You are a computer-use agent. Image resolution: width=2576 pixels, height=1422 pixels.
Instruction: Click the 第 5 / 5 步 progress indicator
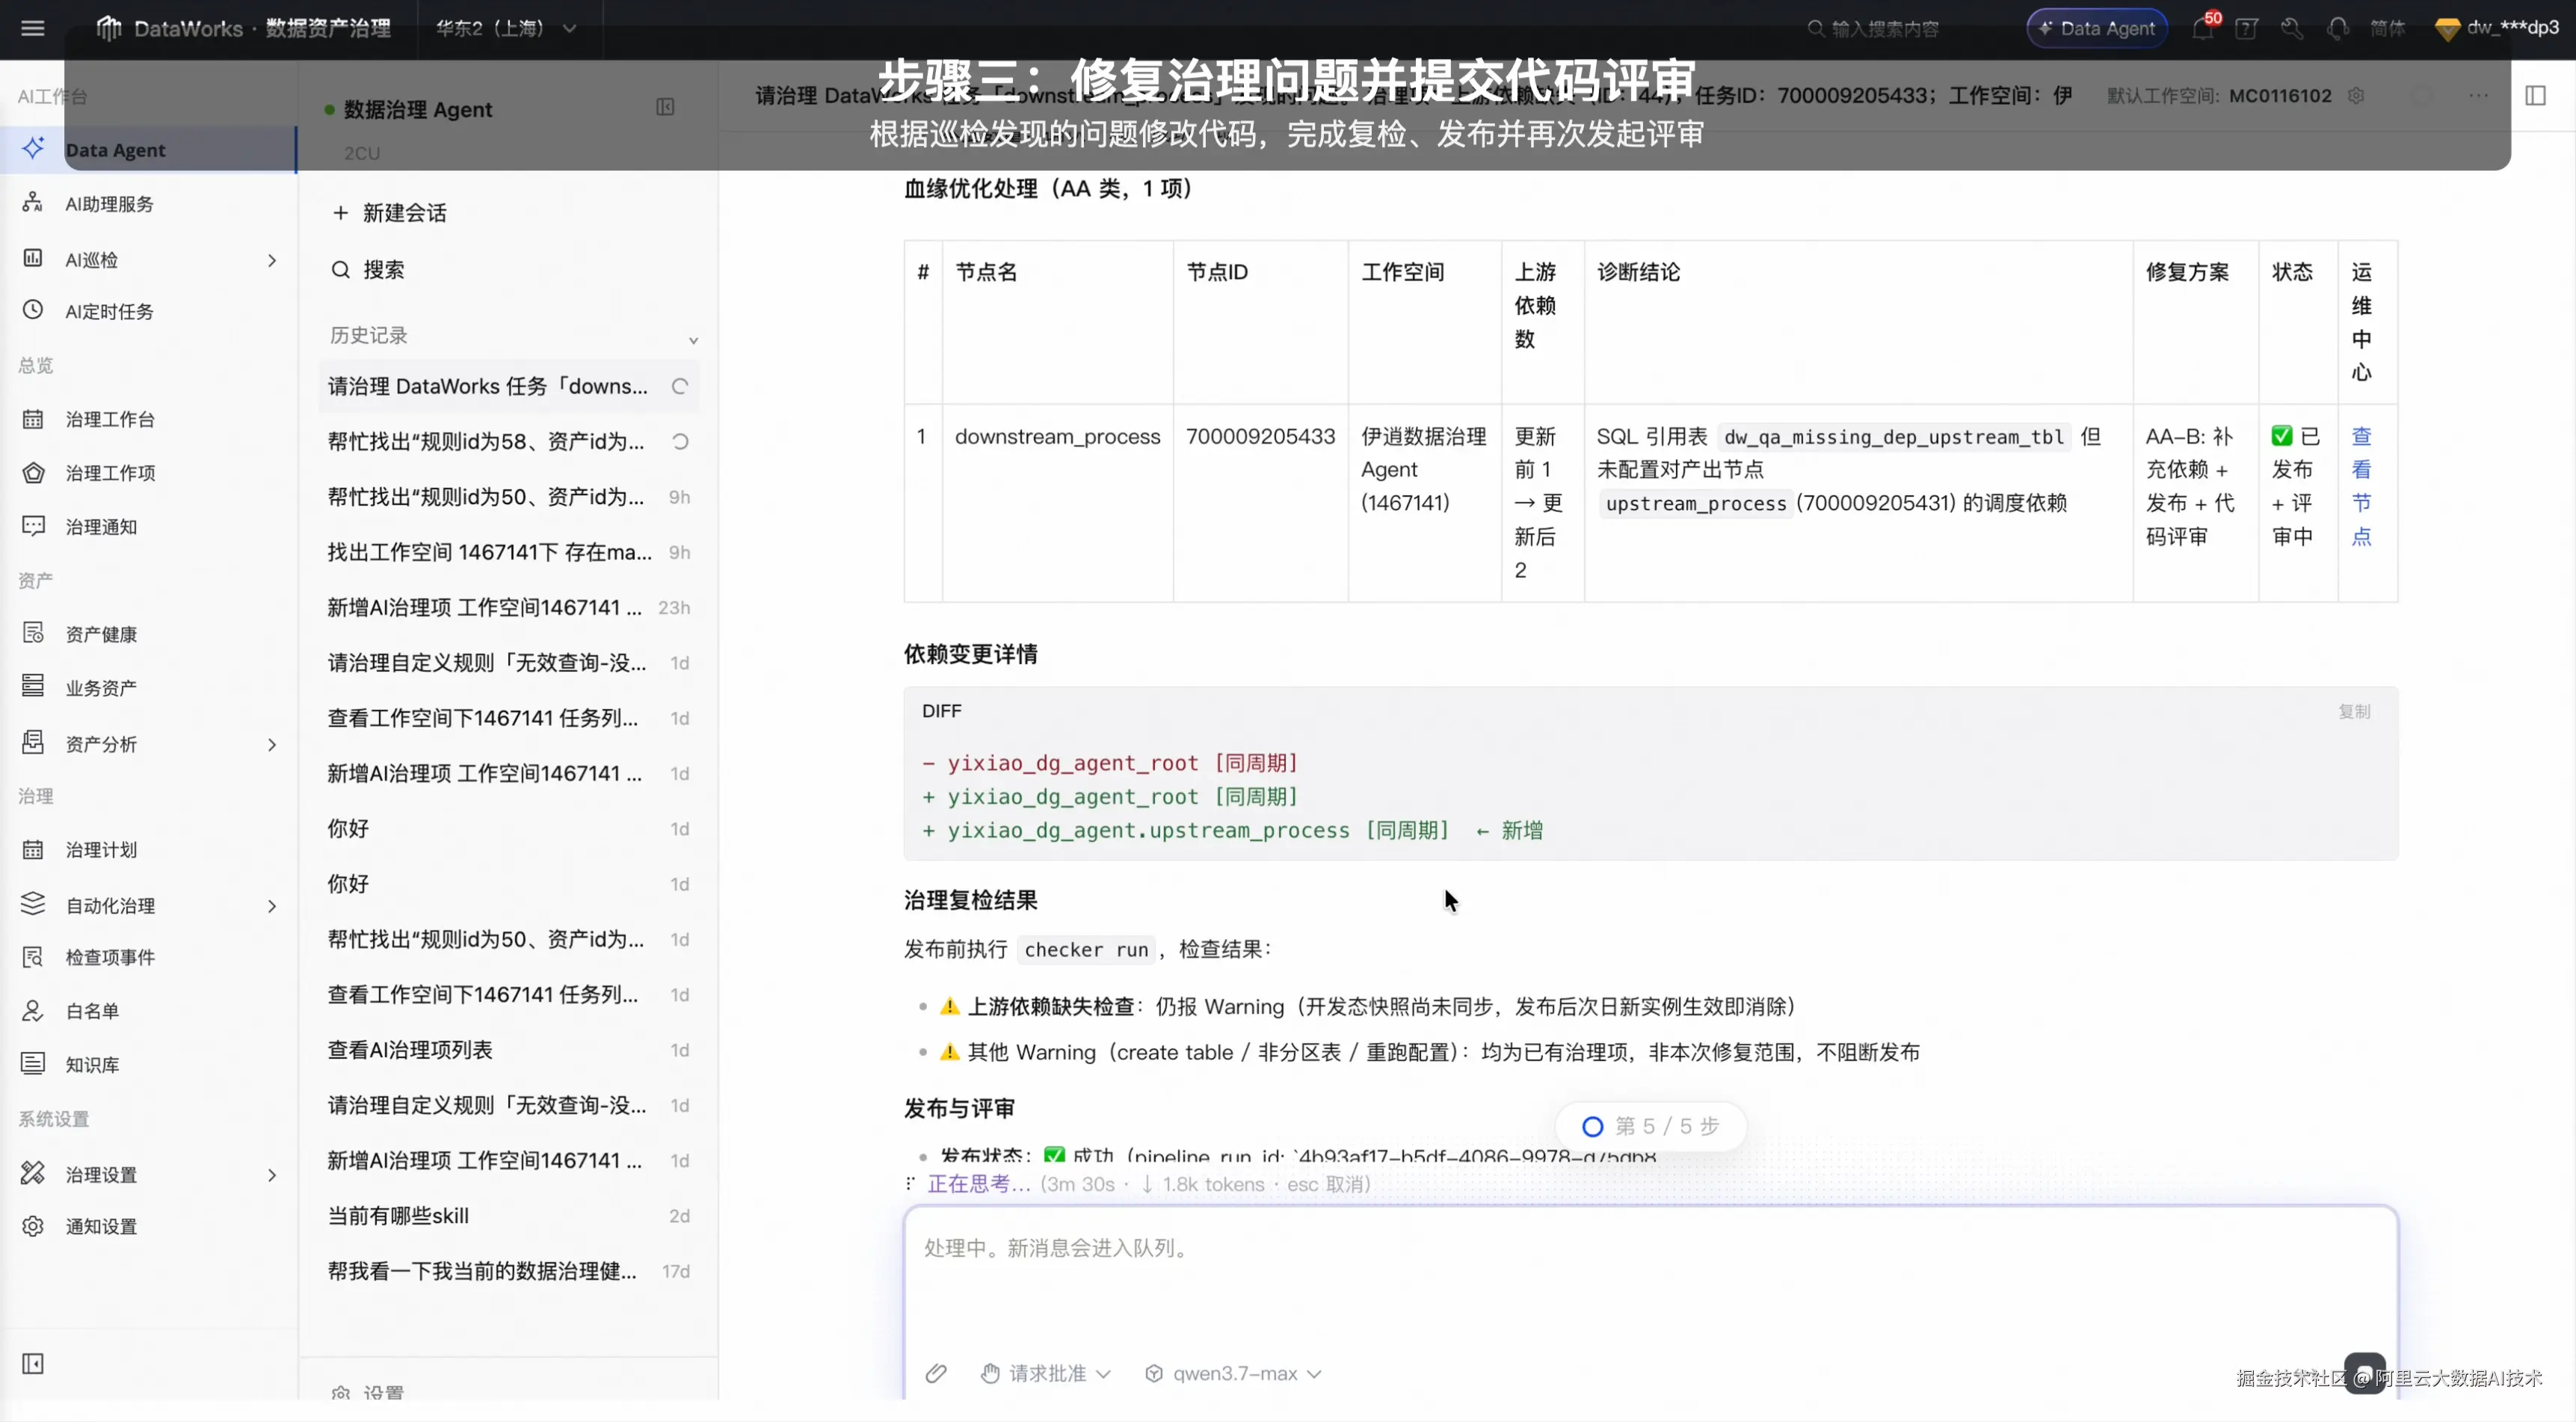pyautogui.click(x=1651, y=1126)
